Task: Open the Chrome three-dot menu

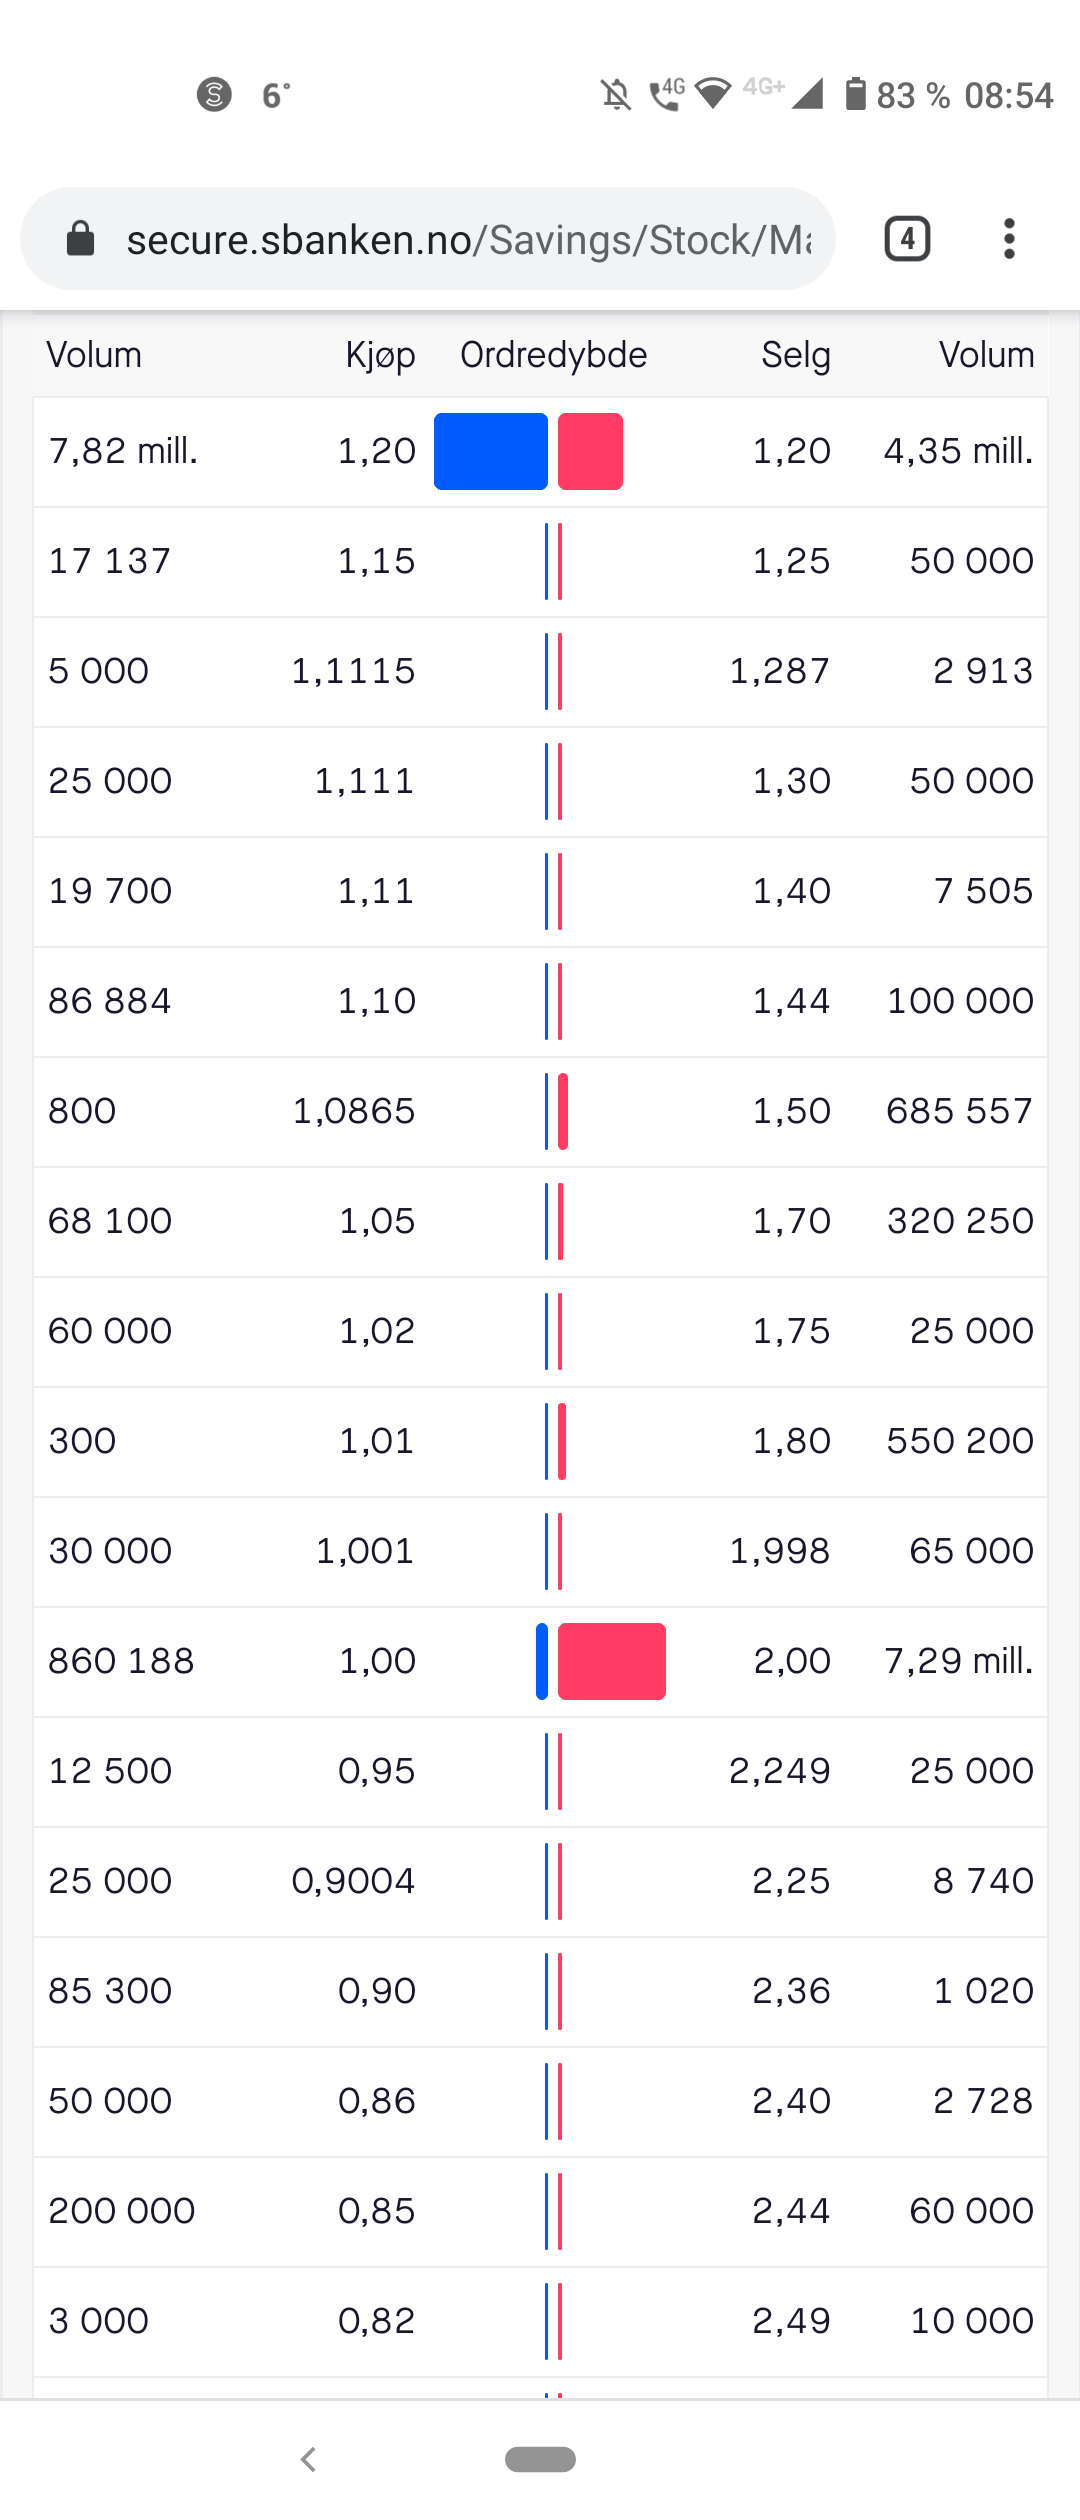Action: 1009,240
